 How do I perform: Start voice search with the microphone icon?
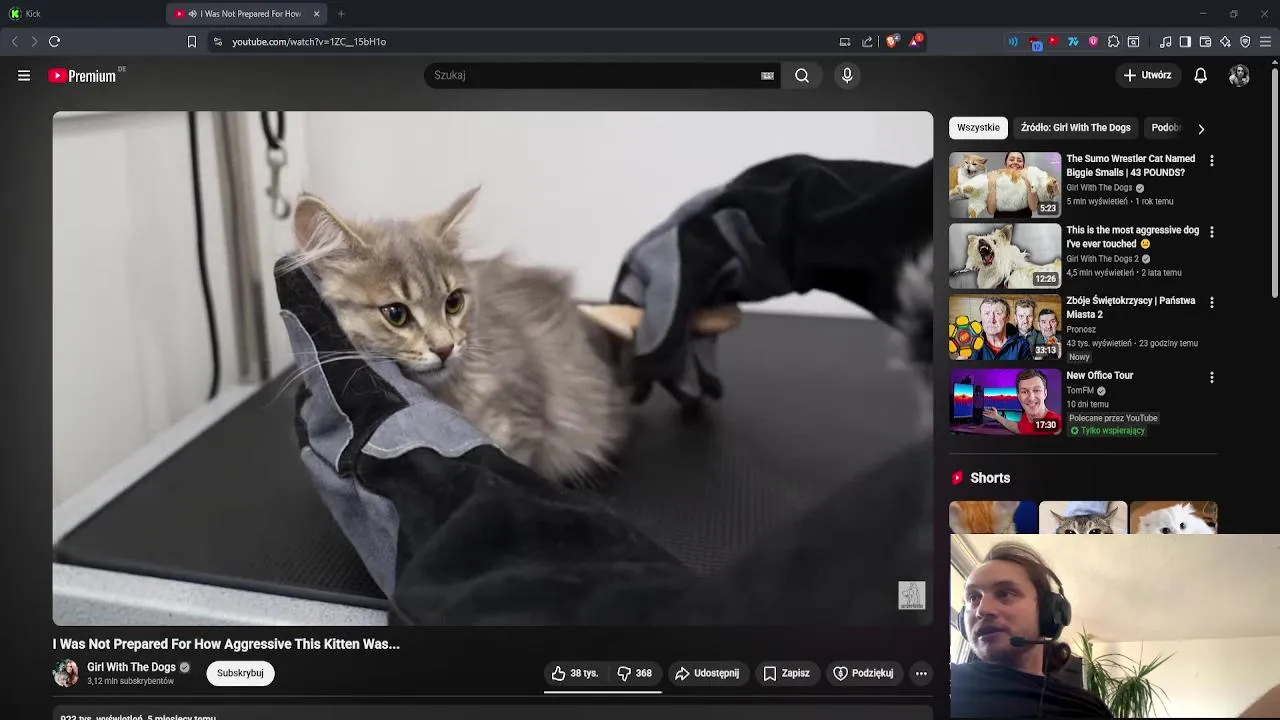click(x=847, y=75)
